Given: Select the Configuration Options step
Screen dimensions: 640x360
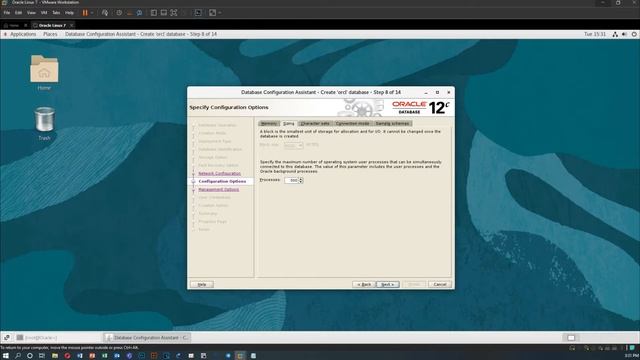Looking at the screenshot, I should 222,181.
